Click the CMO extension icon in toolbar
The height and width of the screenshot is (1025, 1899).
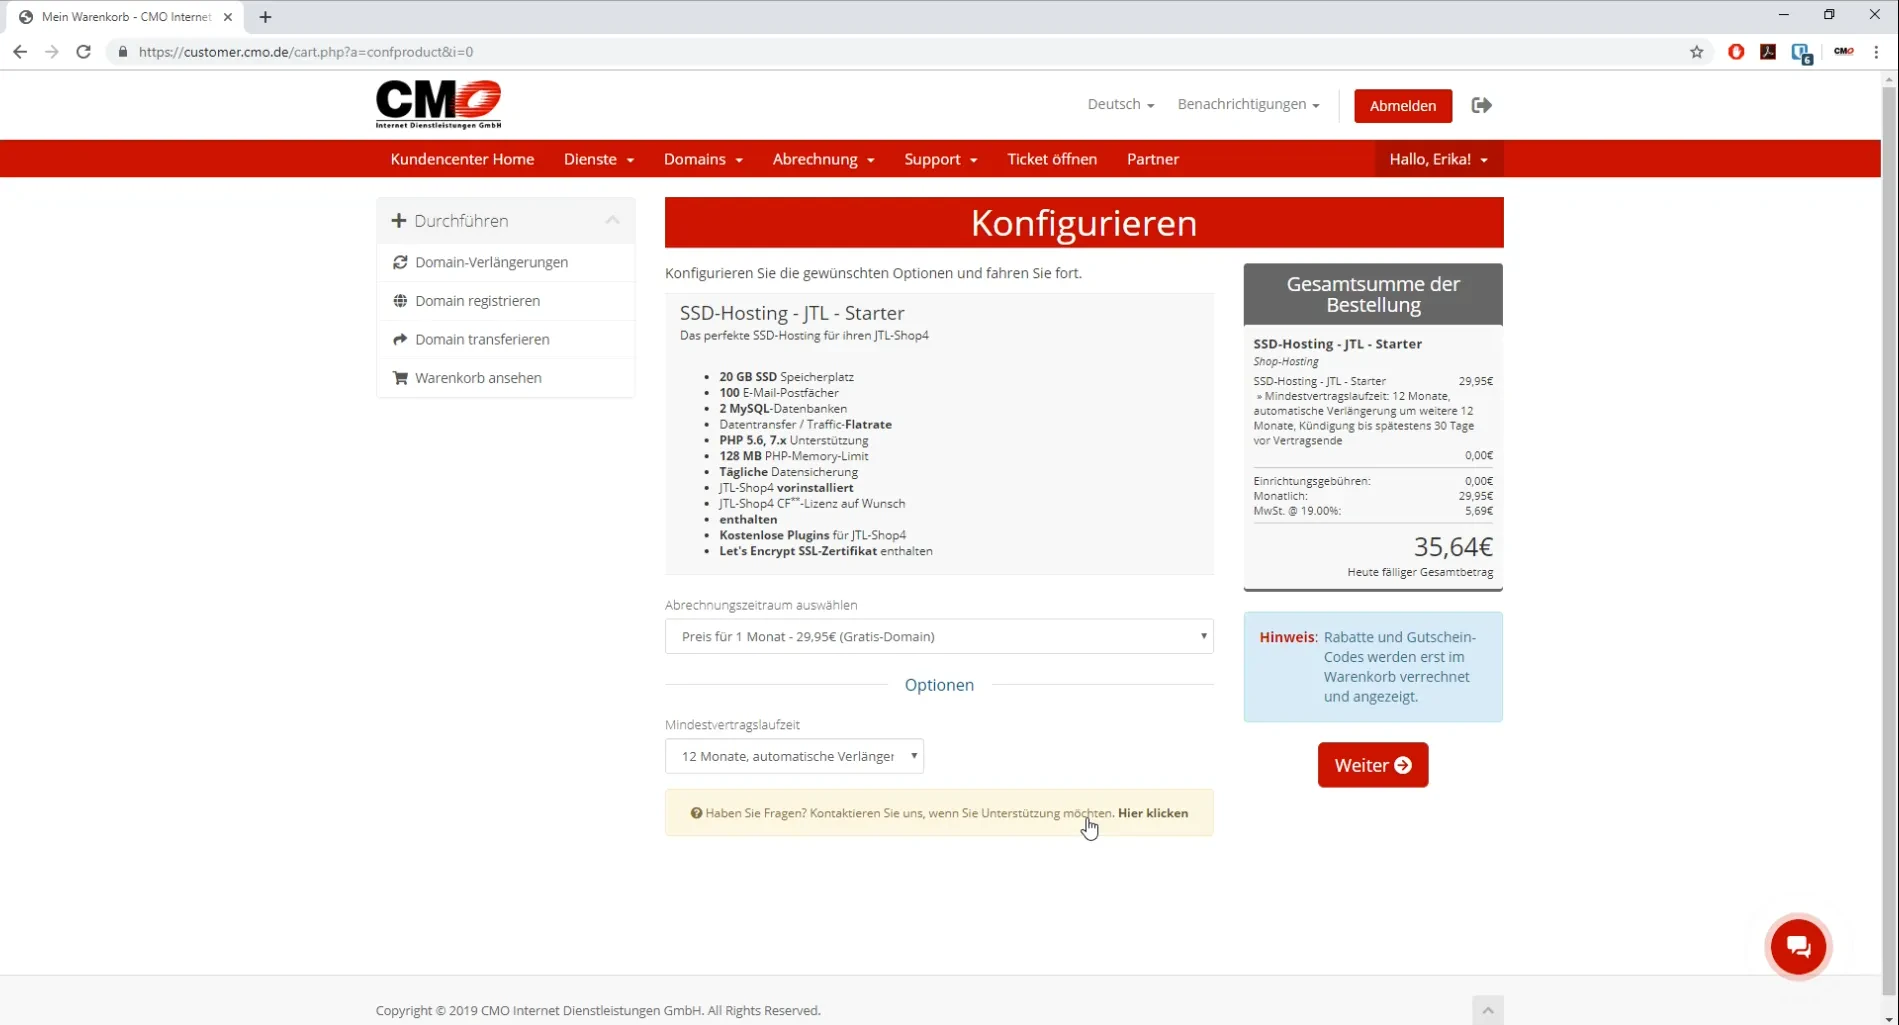(1844, 52)
